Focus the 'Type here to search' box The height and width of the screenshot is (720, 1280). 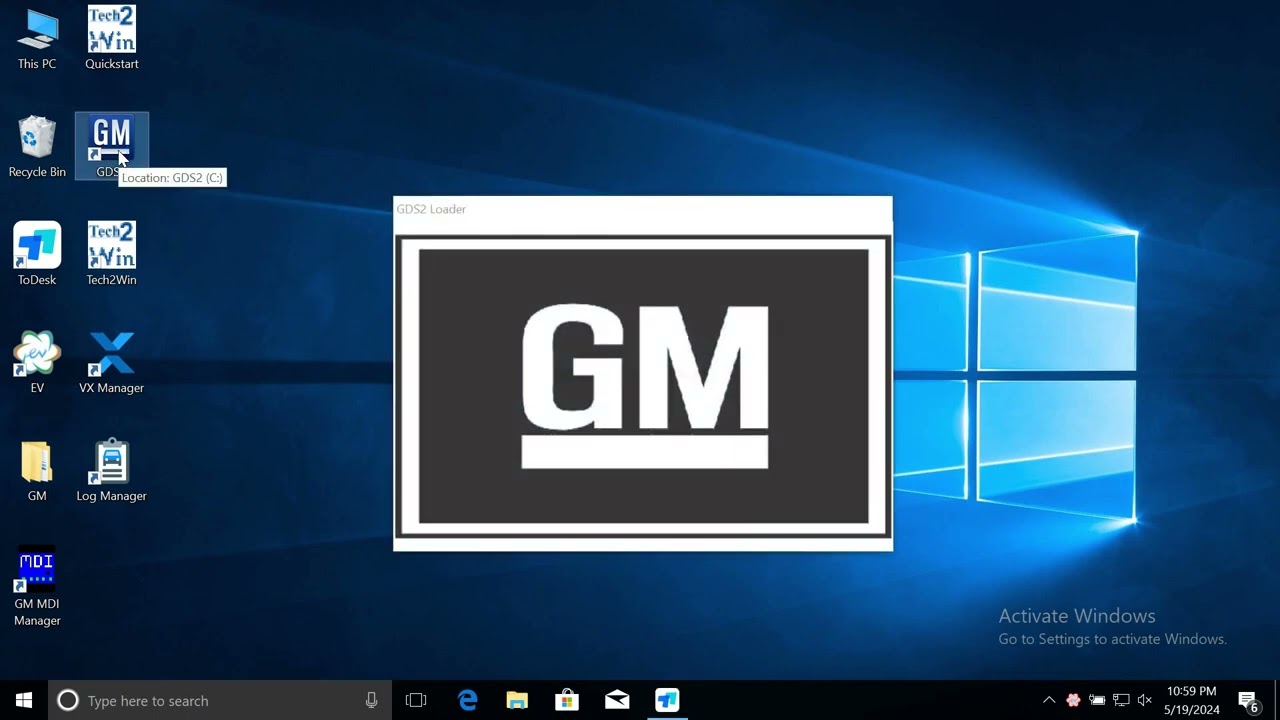[219, 700]
